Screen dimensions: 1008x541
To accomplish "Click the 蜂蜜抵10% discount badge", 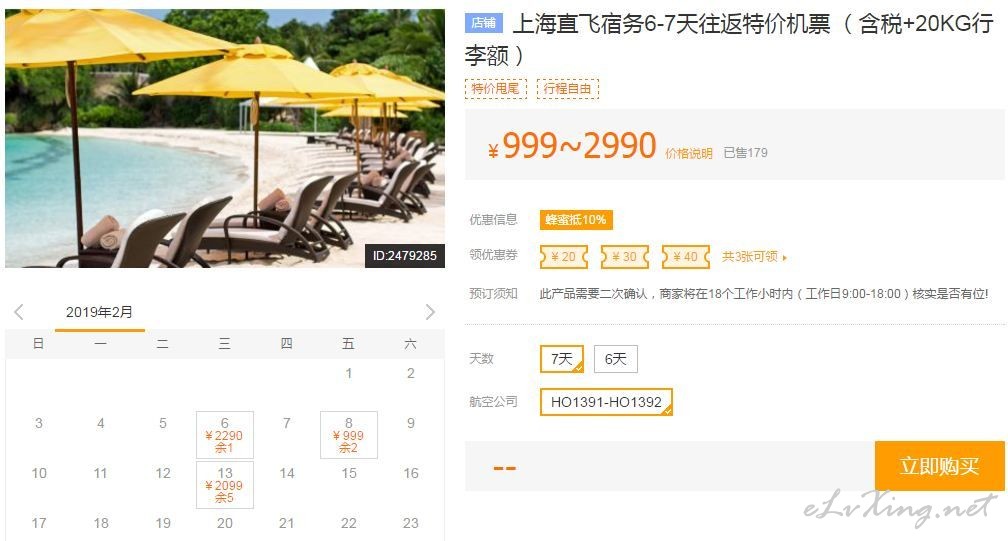I will 576,220.
